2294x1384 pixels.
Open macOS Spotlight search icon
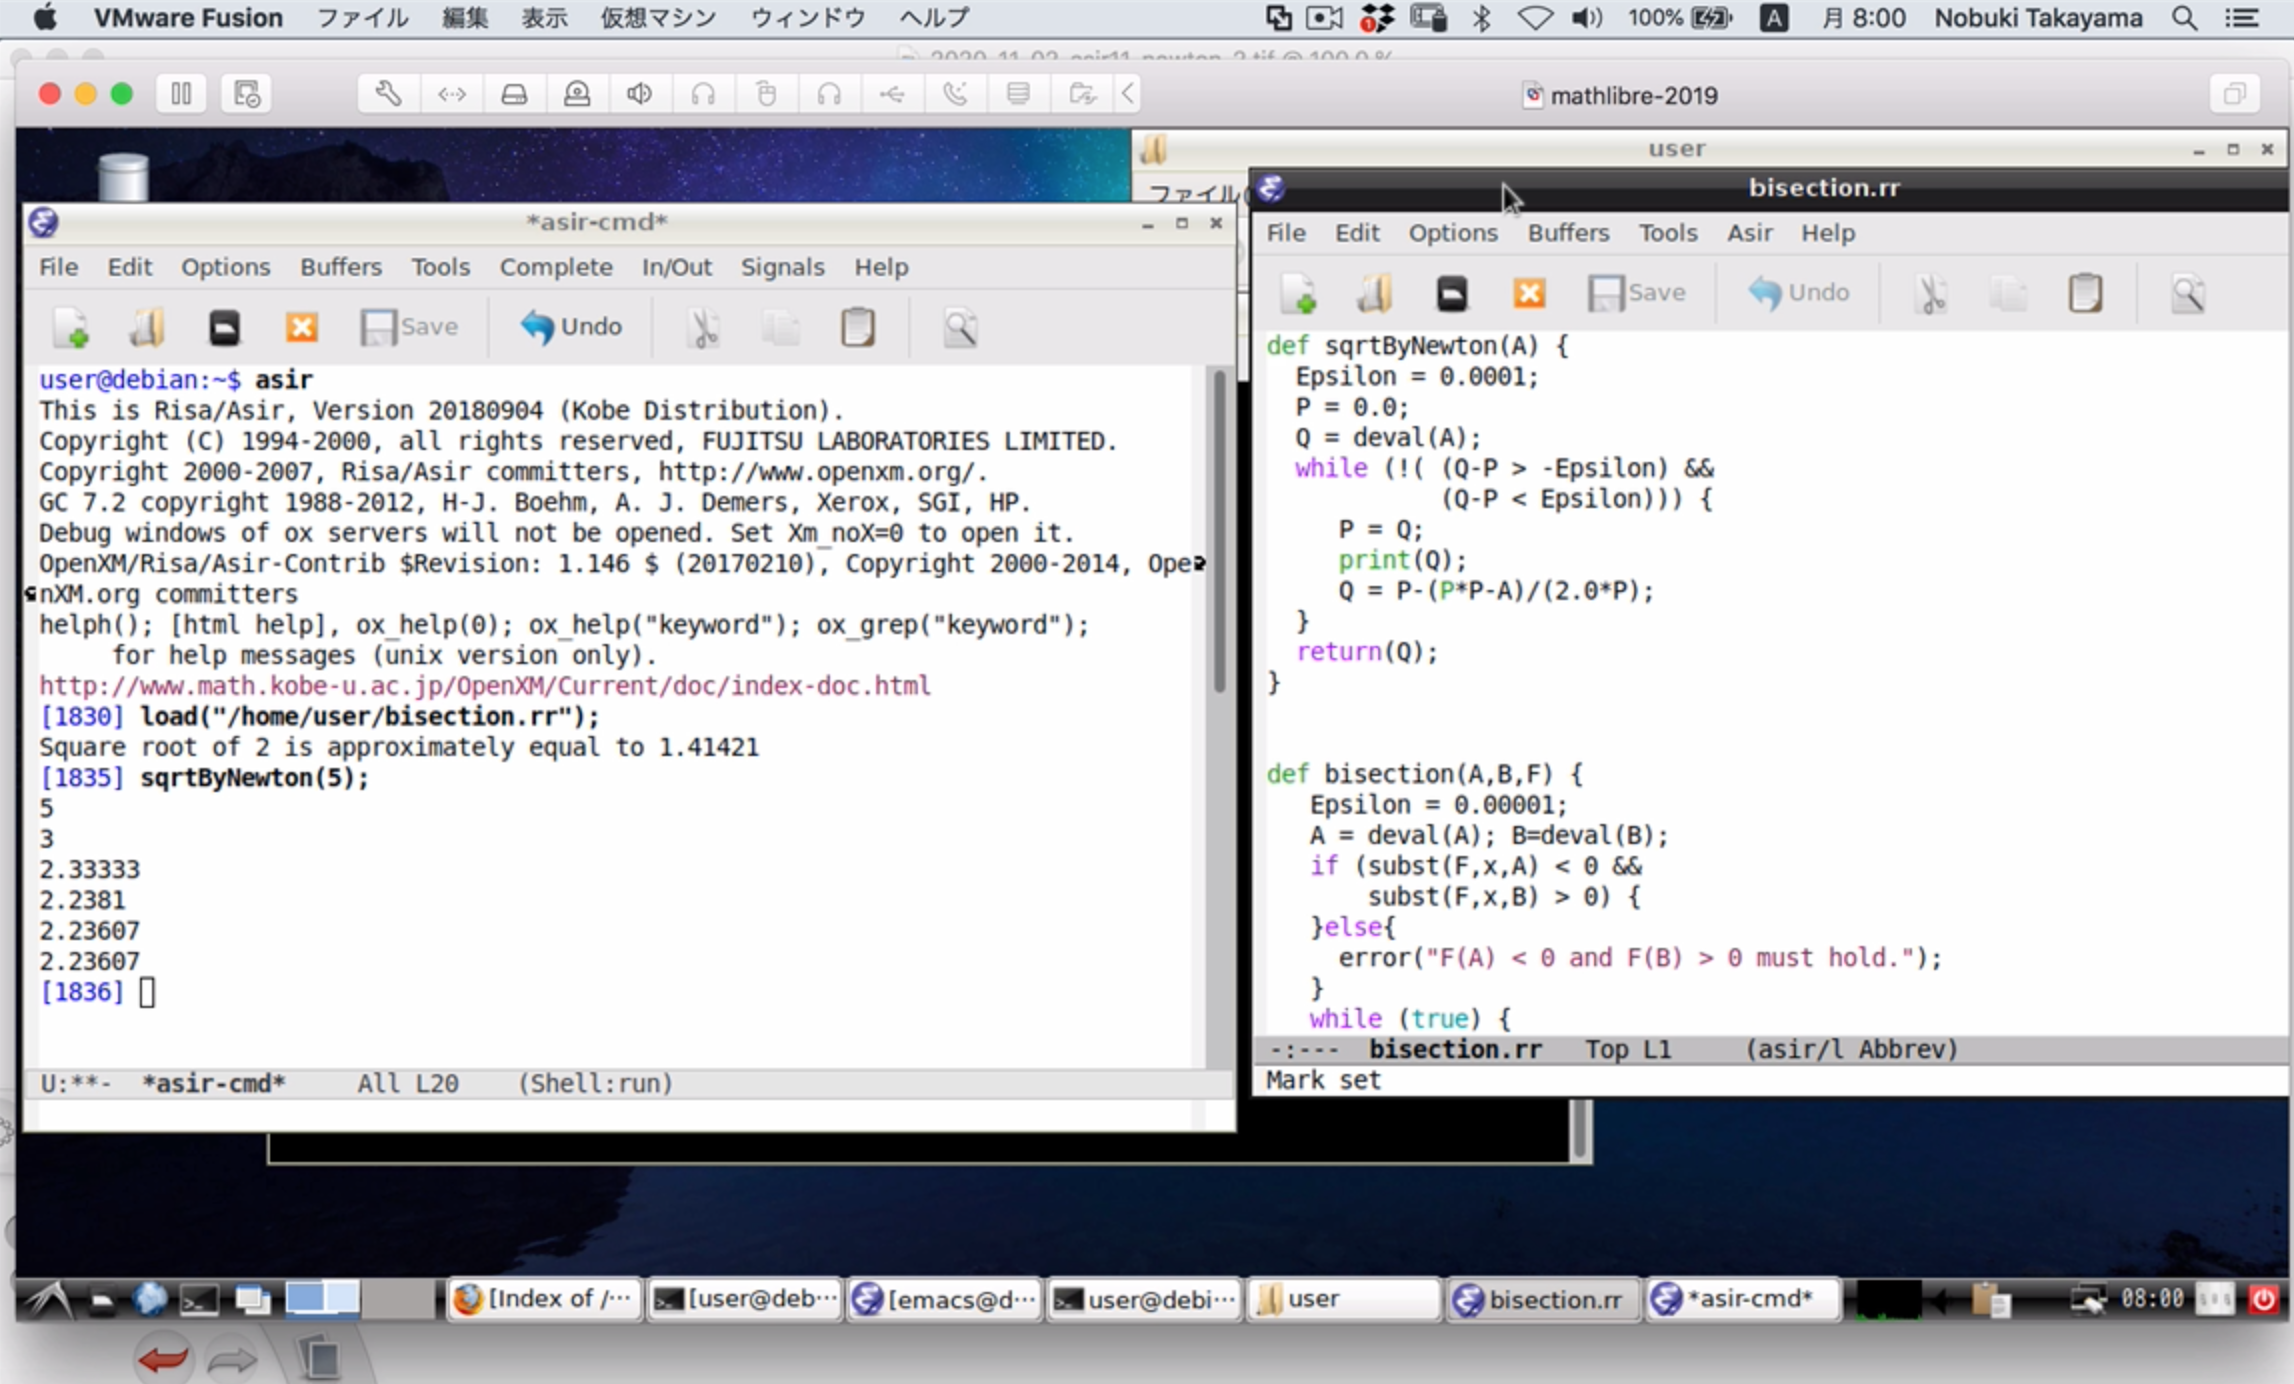[2185, 17]
